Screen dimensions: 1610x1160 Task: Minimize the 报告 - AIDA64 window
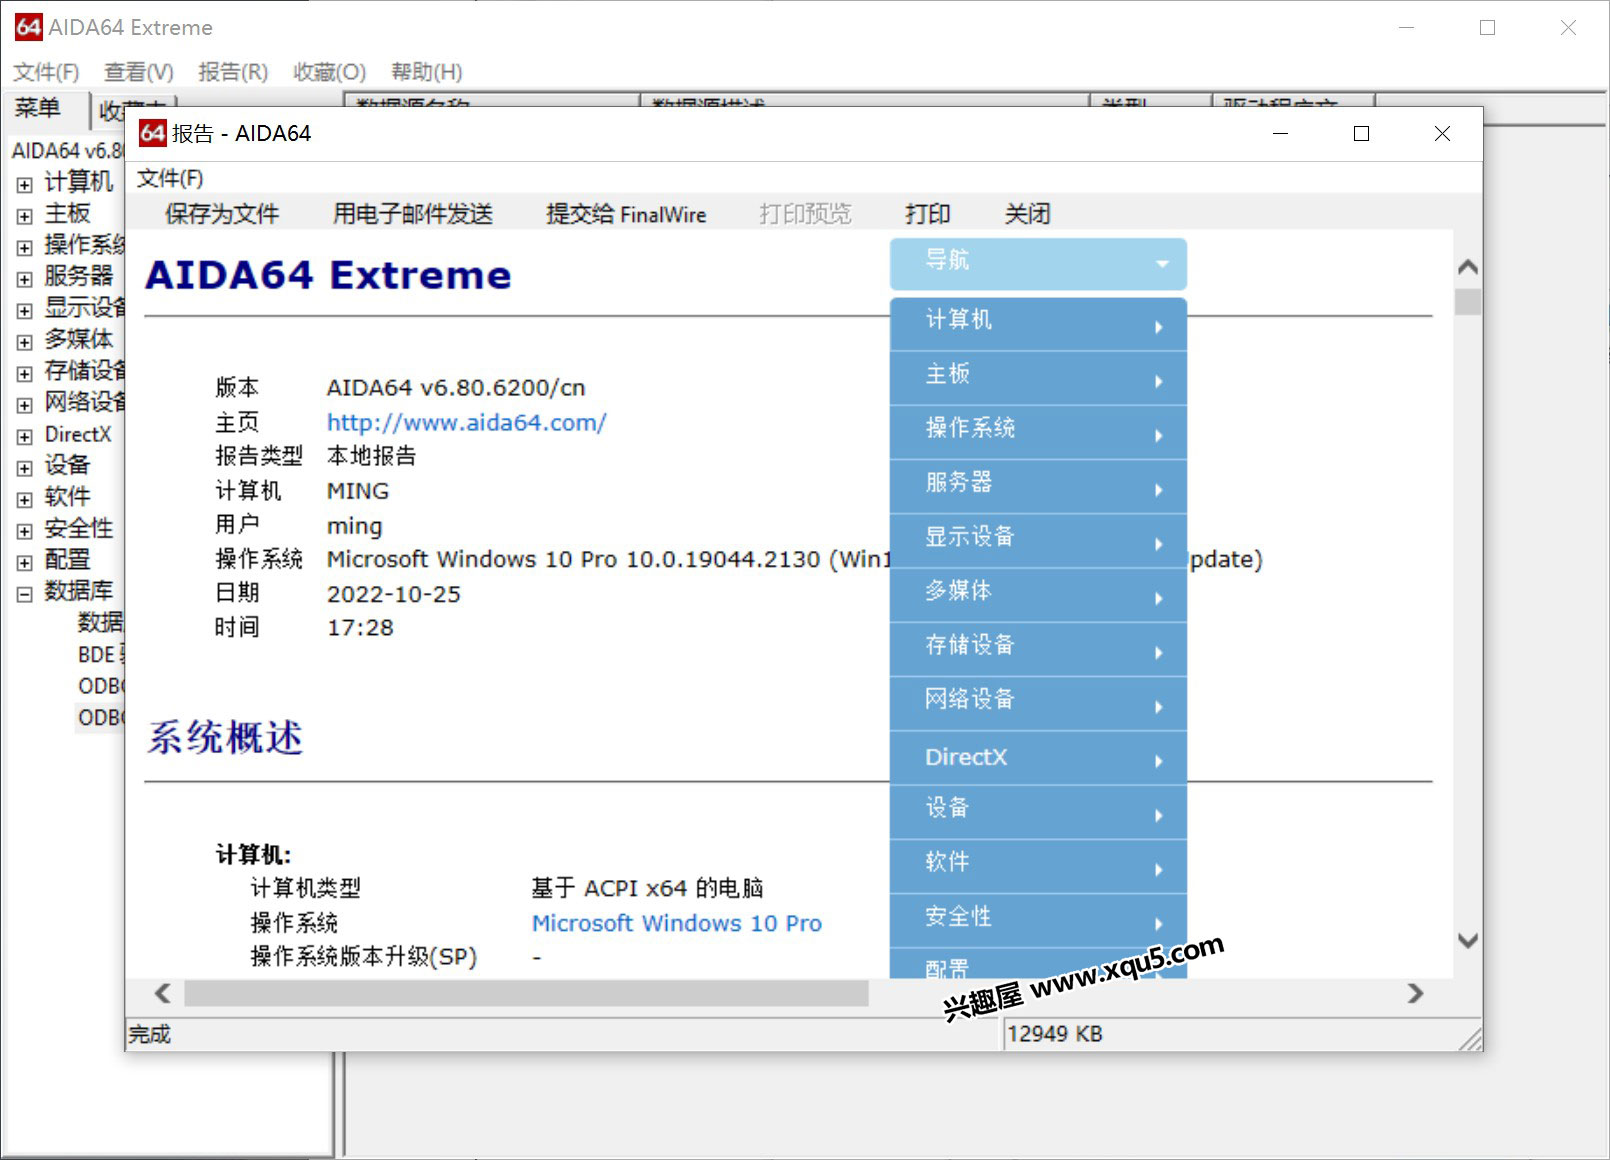(x=1280, y=133)
